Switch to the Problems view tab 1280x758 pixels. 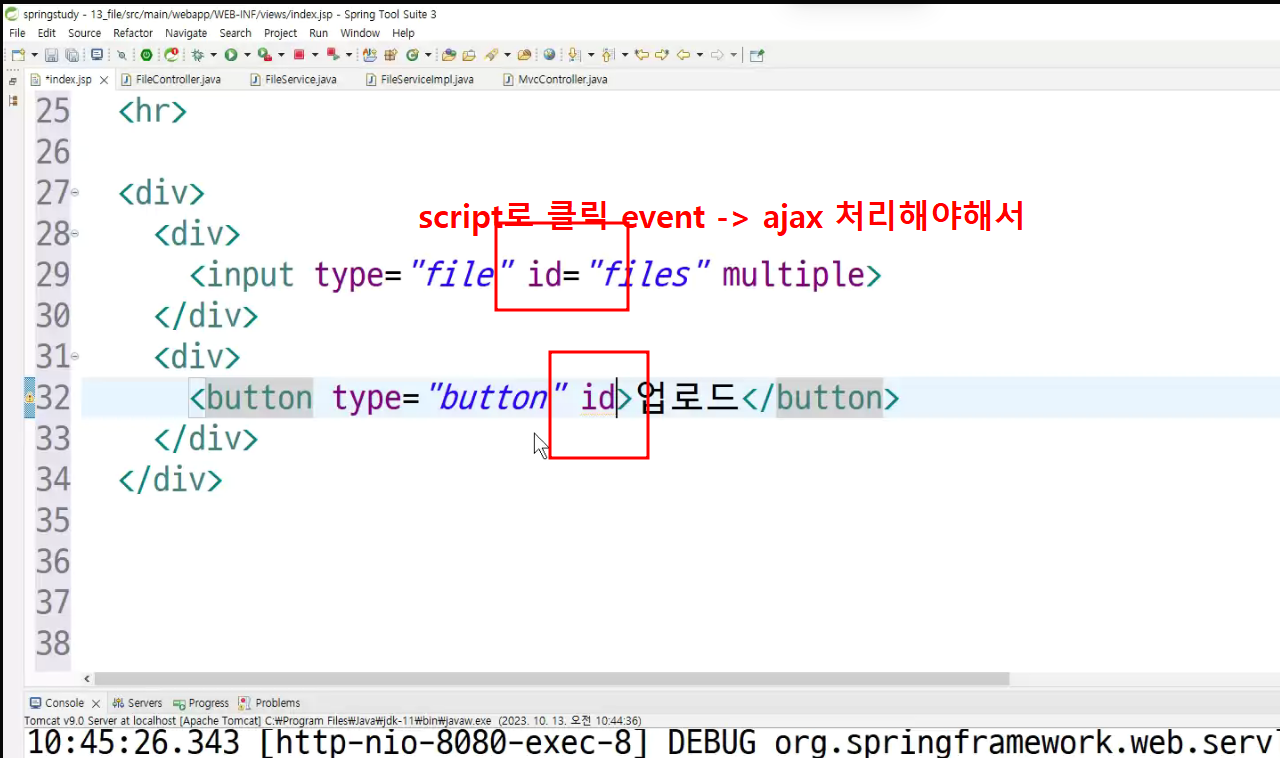[270, 703]
